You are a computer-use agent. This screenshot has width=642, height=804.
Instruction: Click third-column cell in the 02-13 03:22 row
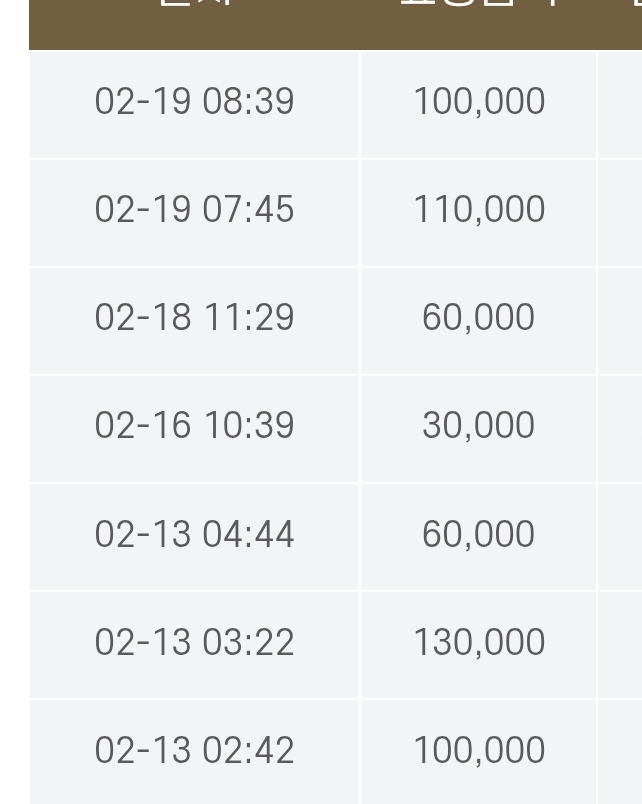pyautogui.click(x=621, y=642)
